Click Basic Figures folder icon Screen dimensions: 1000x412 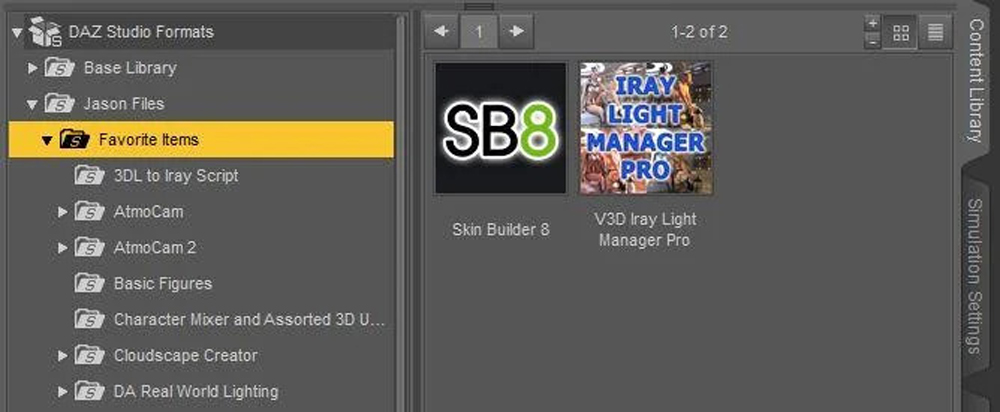pos(89,283)
